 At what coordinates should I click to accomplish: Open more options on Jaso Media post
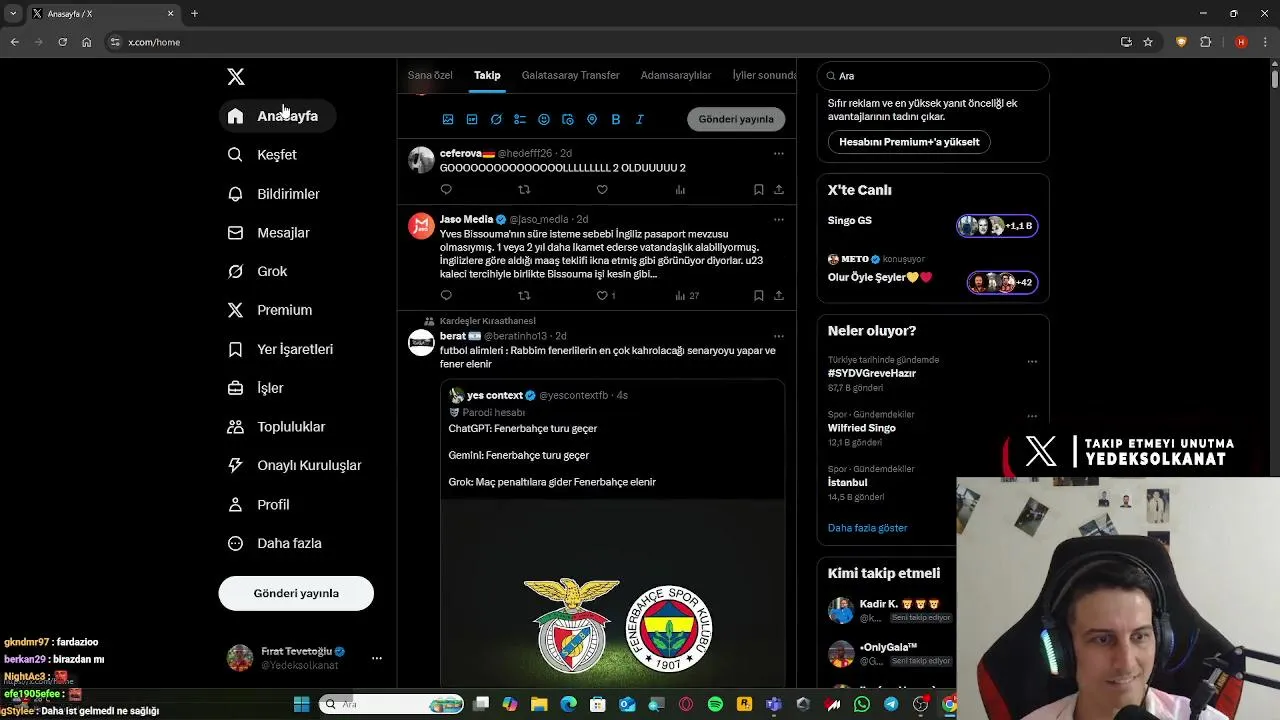[x=779, y=220]
